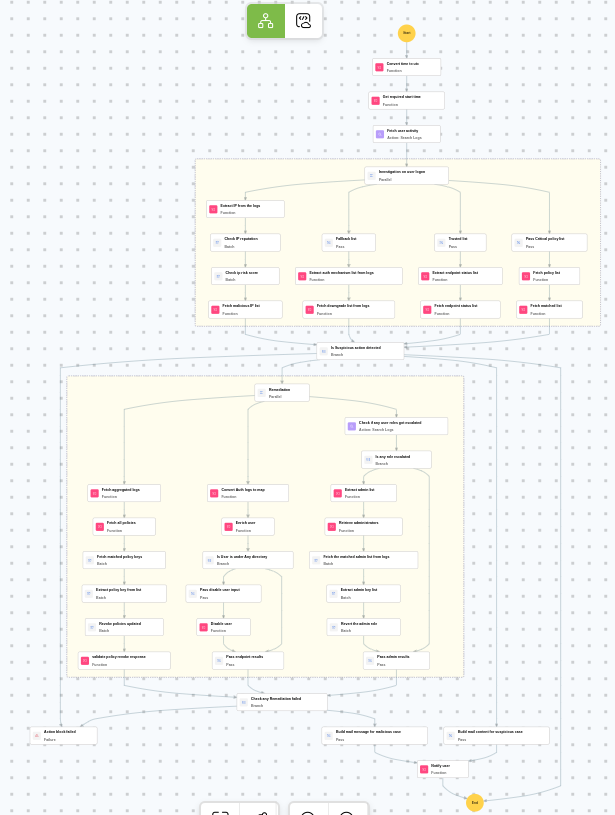Click the Trusted list pass icon
Image resolution: width=615 pixels, height=815 pixels.
click(x=441, y=243)
